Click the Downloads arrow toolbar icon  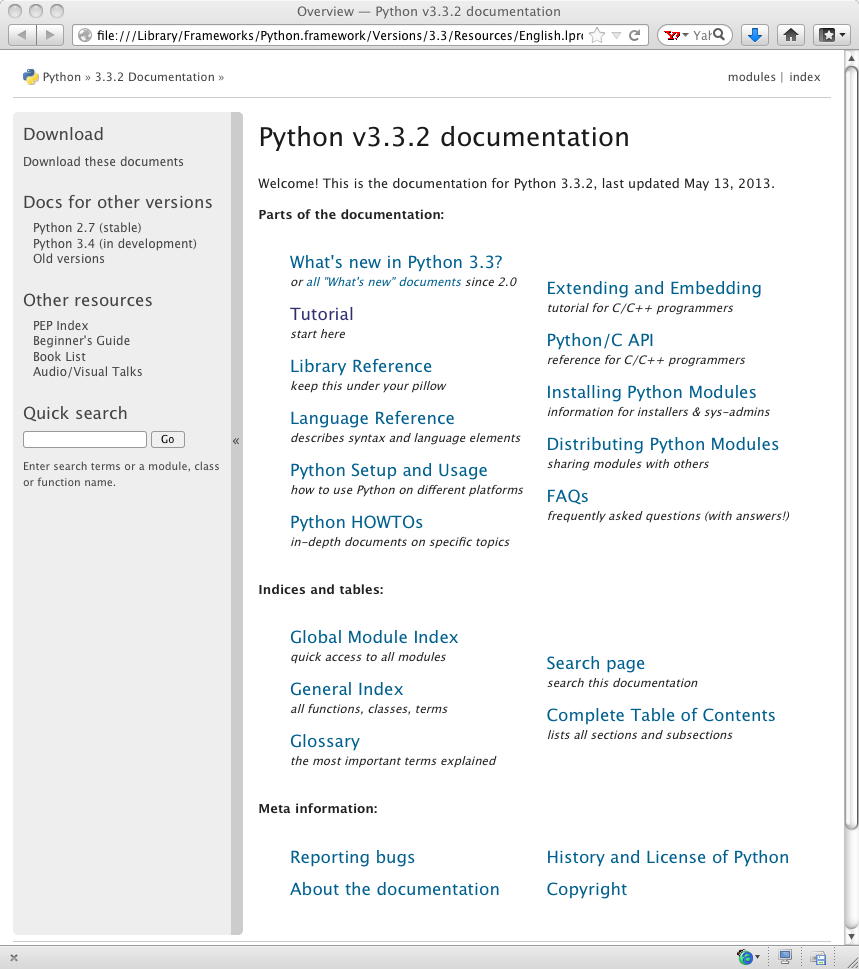[755, 35]
